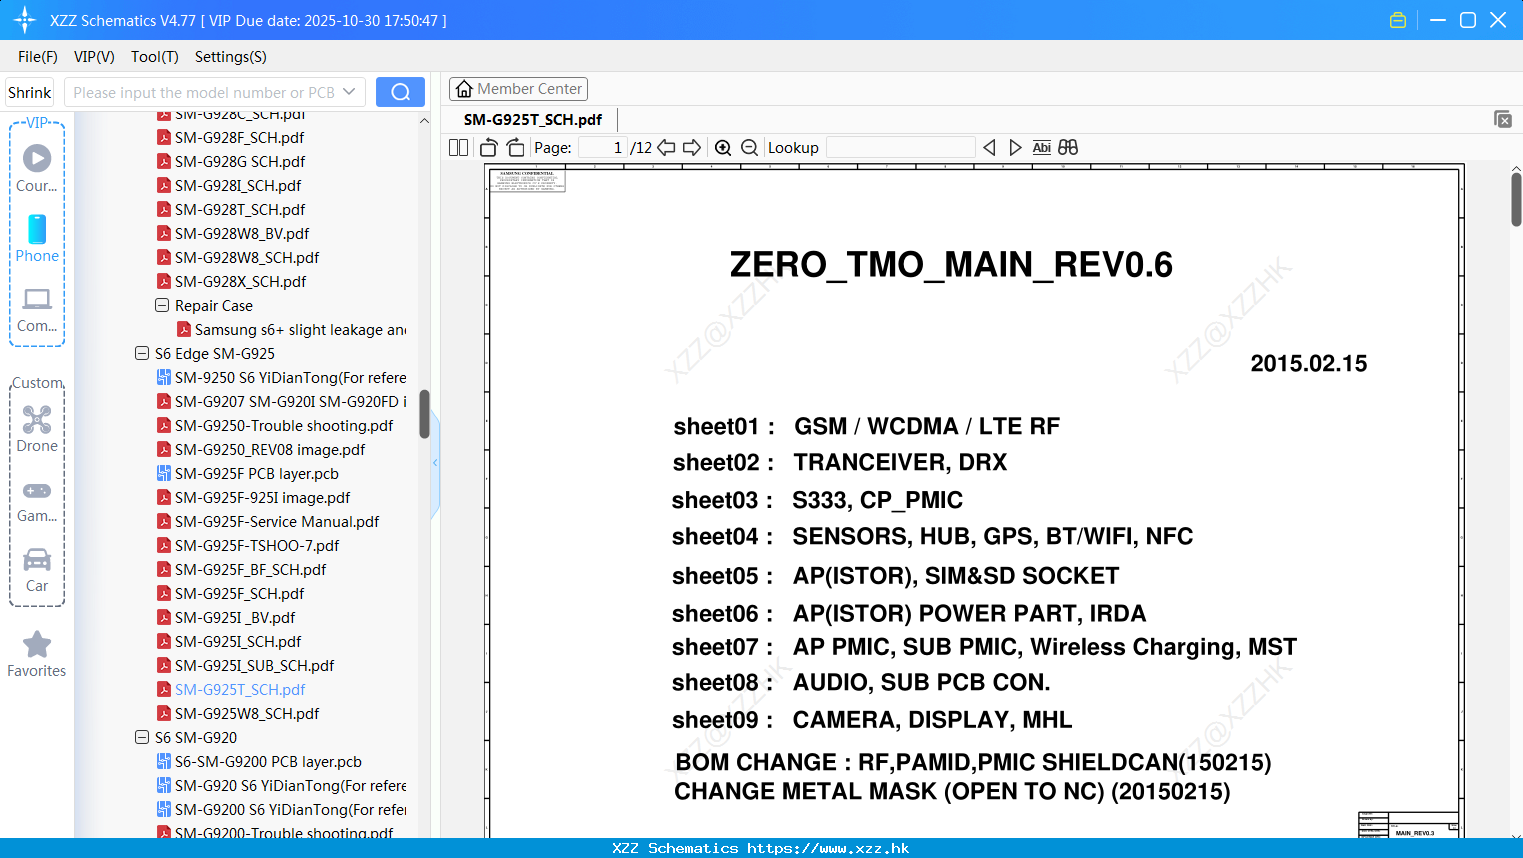Click the Lookup text field
The width and height of the screenshot is (1523, 858).
900,148
